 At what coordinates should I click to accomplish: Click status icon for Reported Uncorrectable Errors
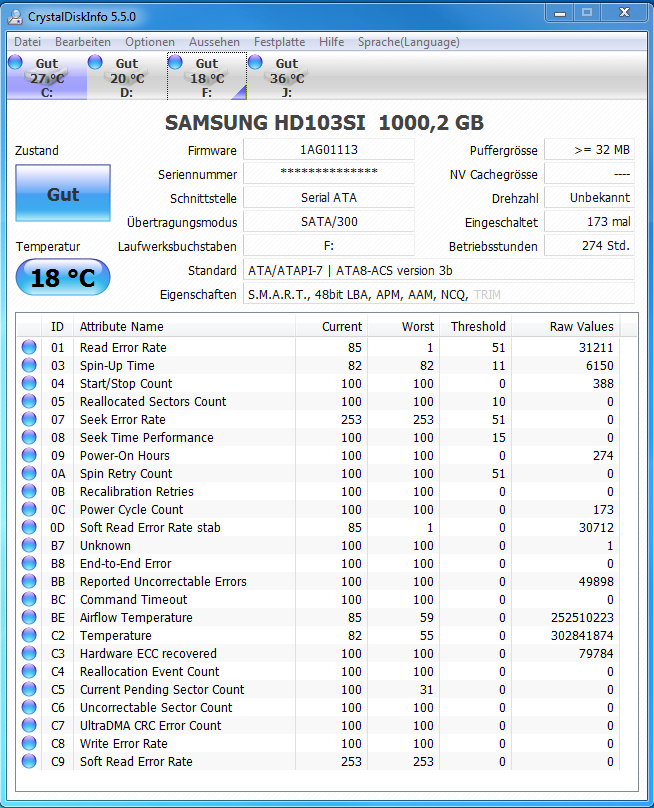coord(29,581)
